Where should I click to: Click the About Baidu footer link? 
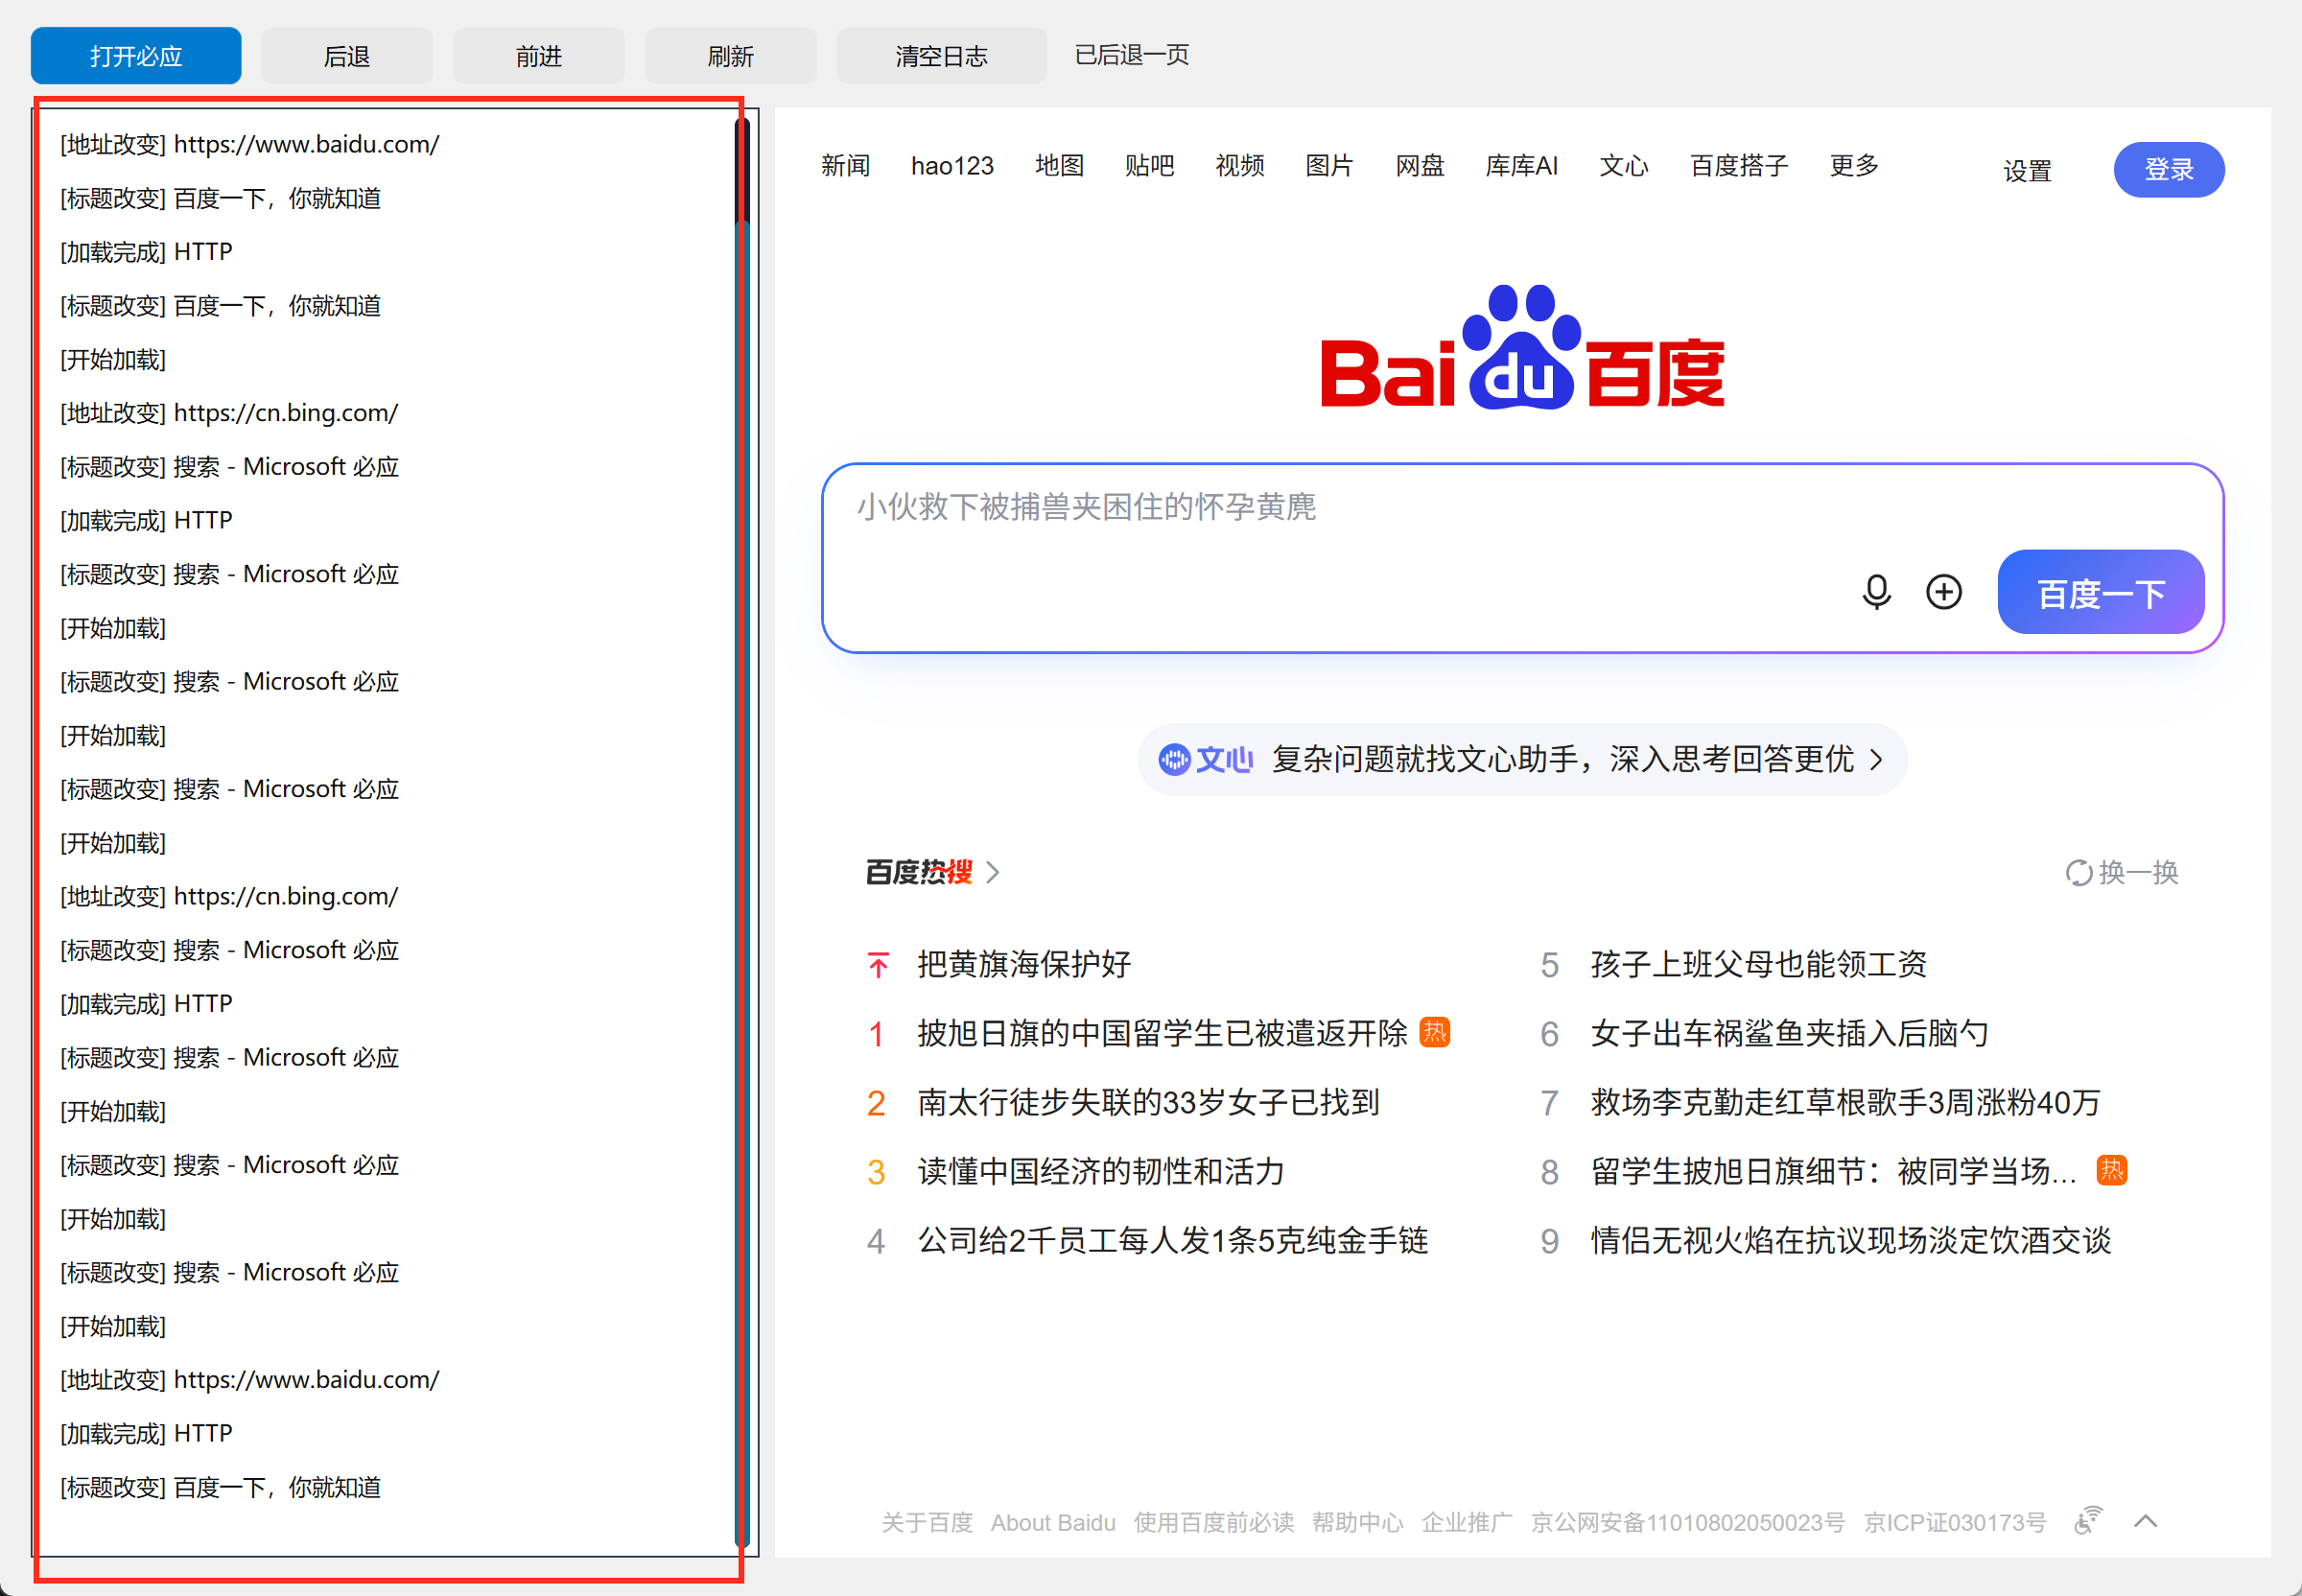1052,1522
